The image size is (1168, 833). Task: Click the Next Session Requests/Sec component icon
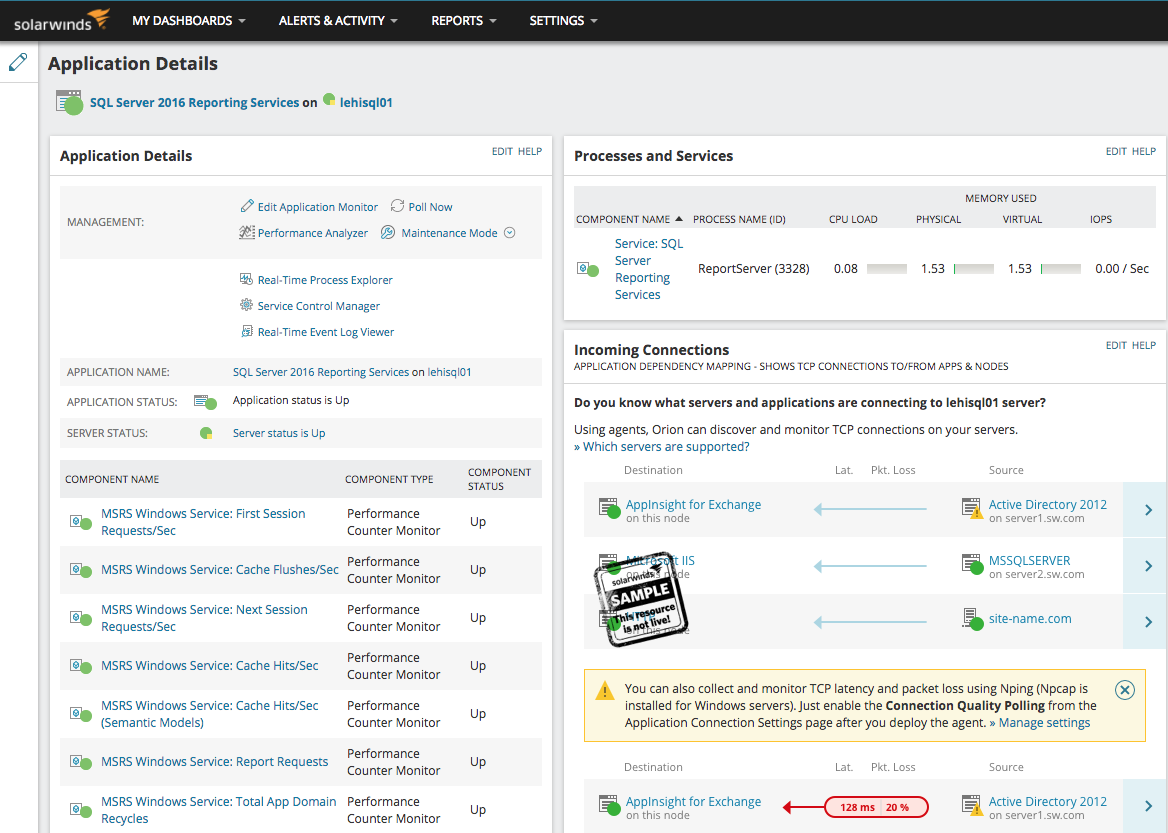point(80,618)
